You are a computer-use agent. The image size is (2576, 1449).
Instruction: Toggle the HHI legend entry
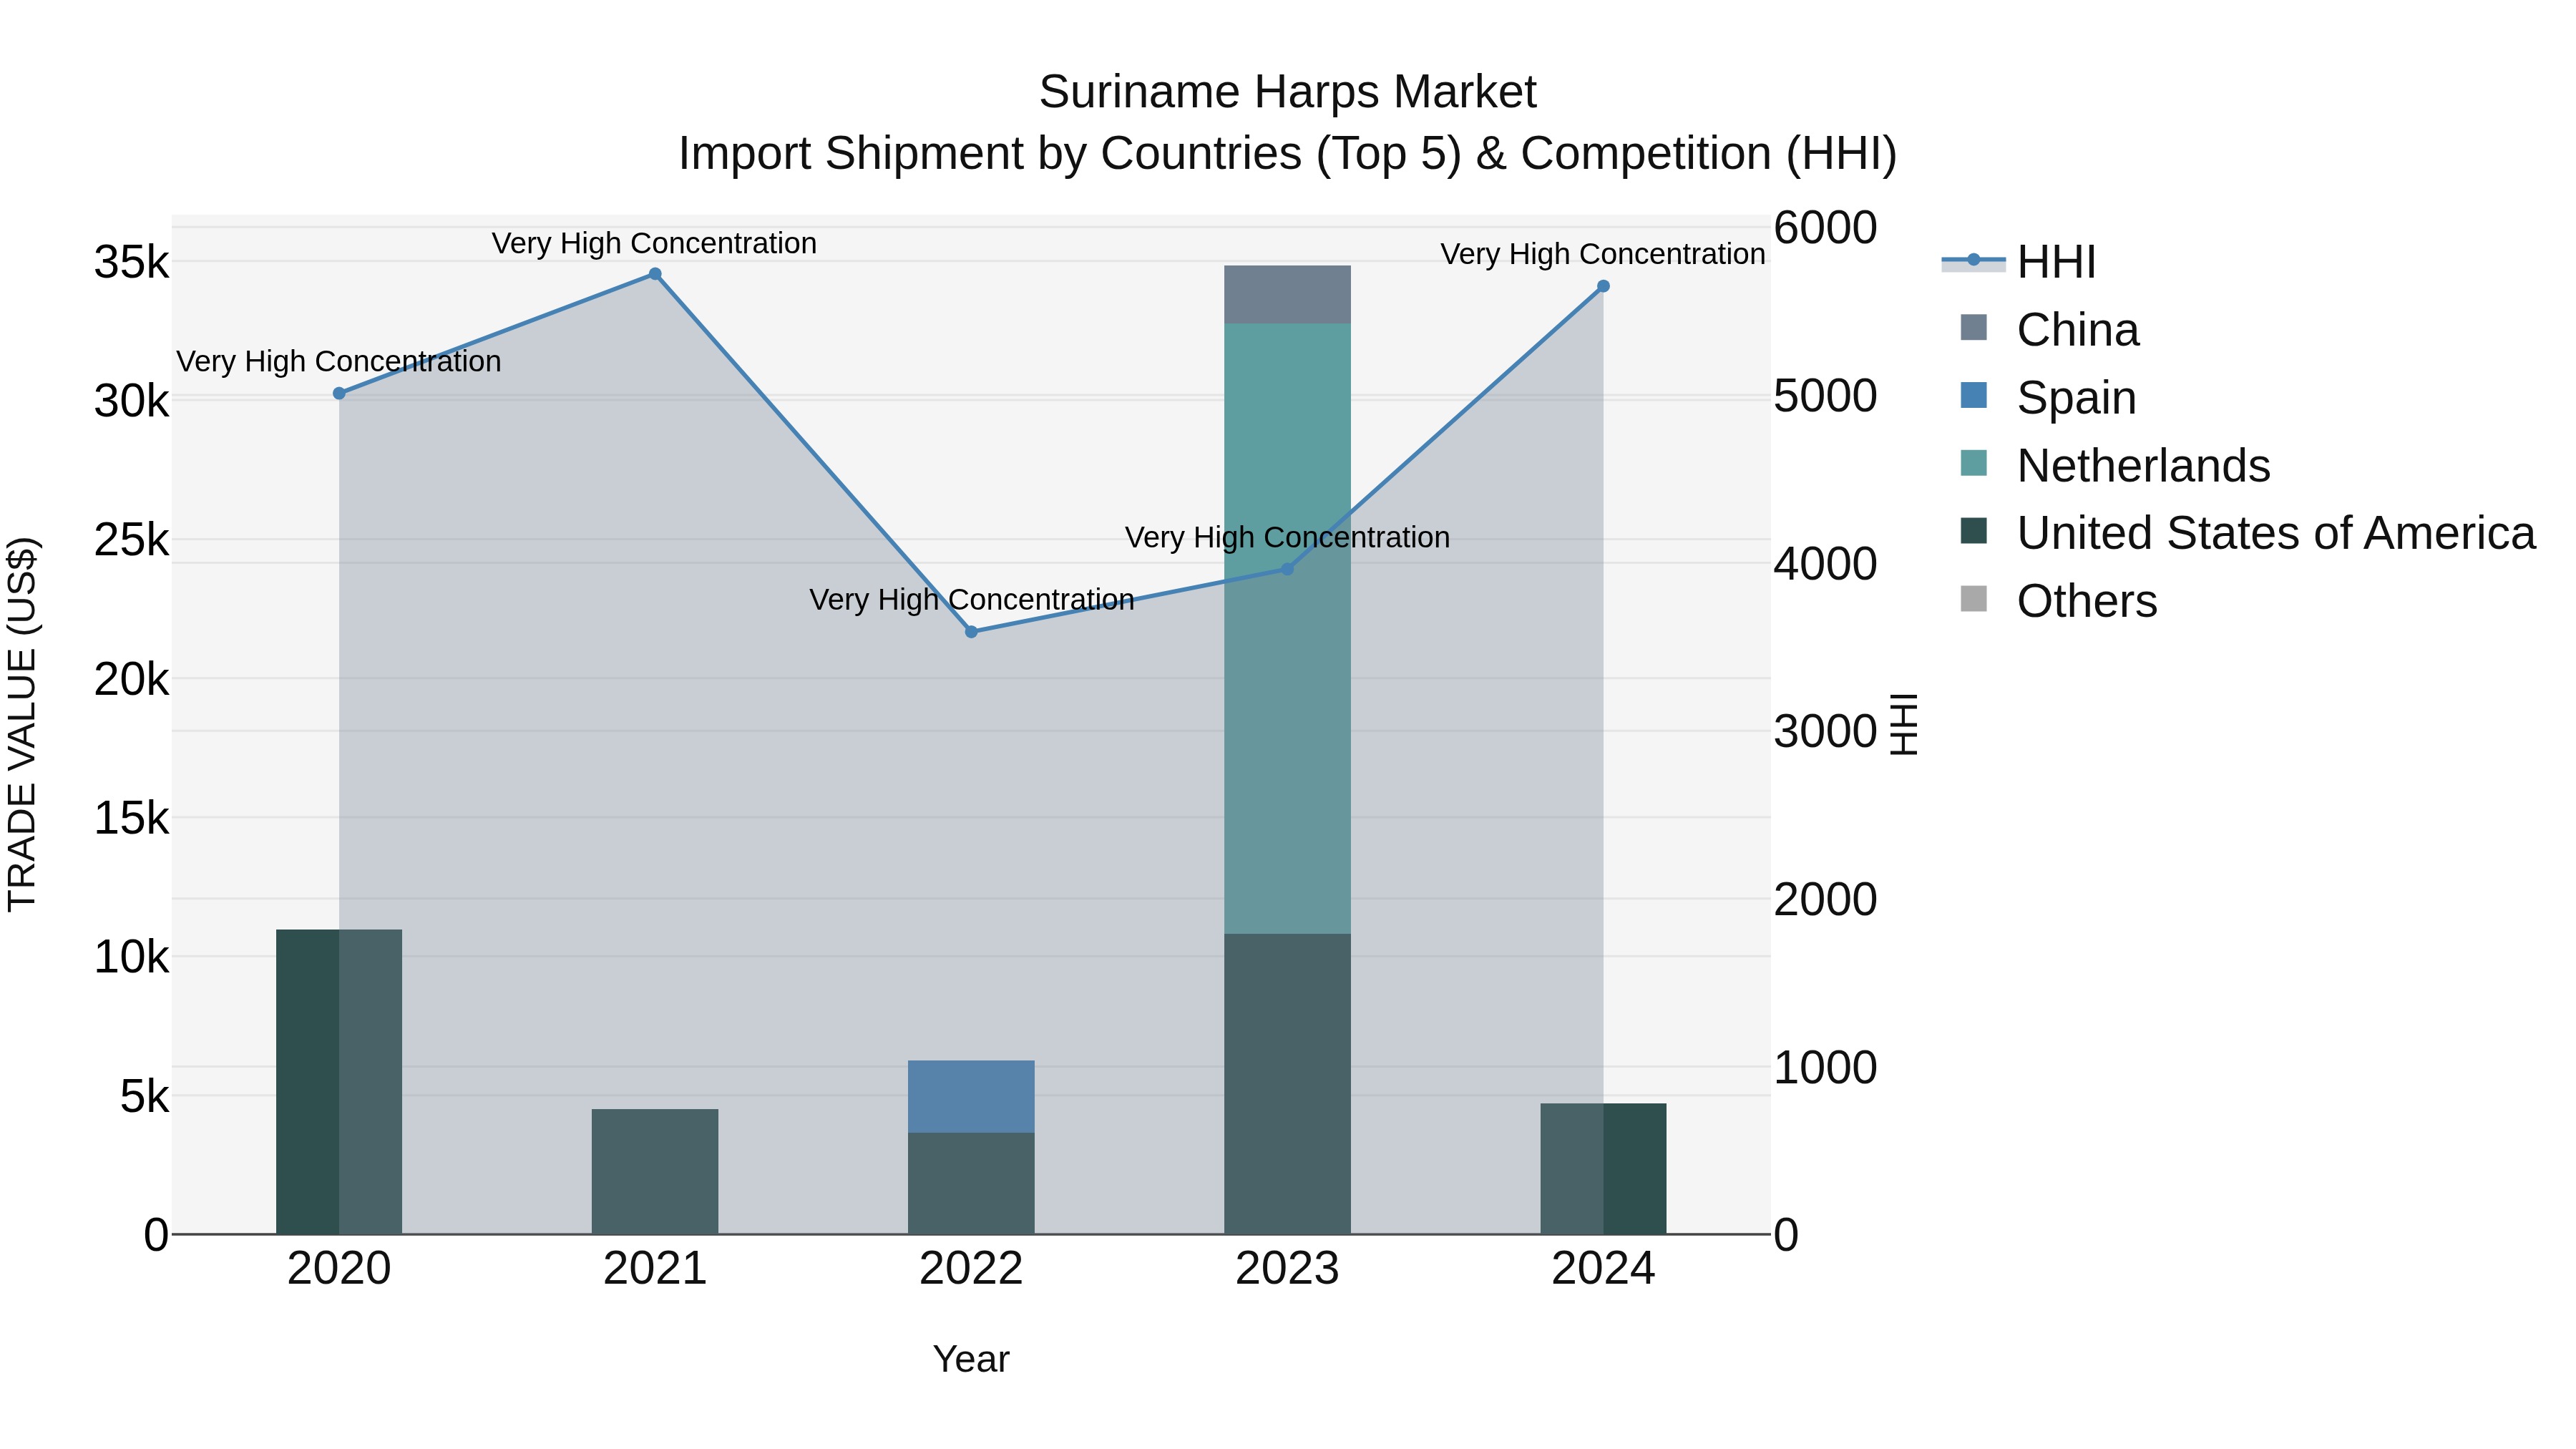pyautogui.click(x=2018, y=262)
